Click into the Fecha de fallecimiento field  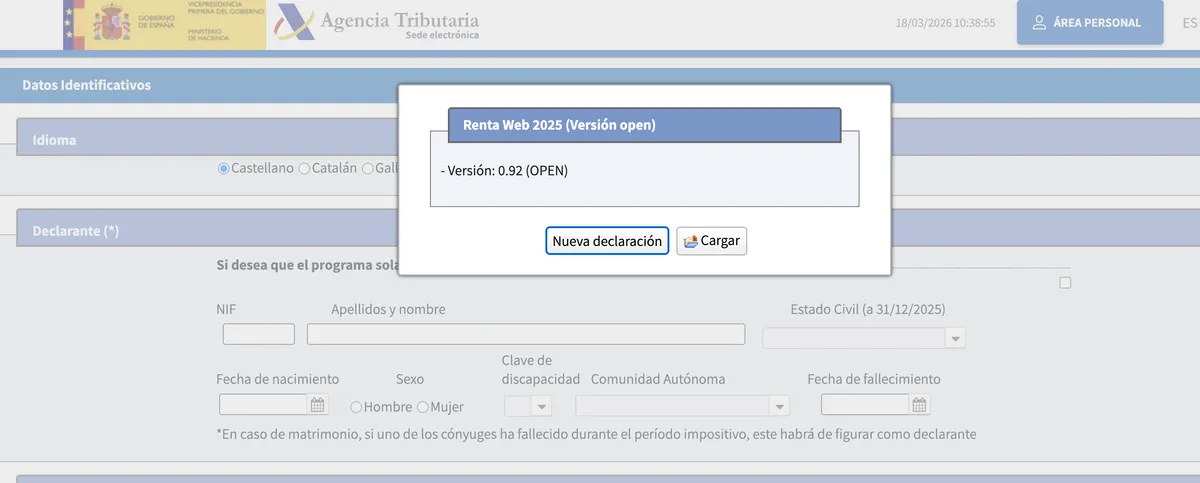(x=865, y=405)
